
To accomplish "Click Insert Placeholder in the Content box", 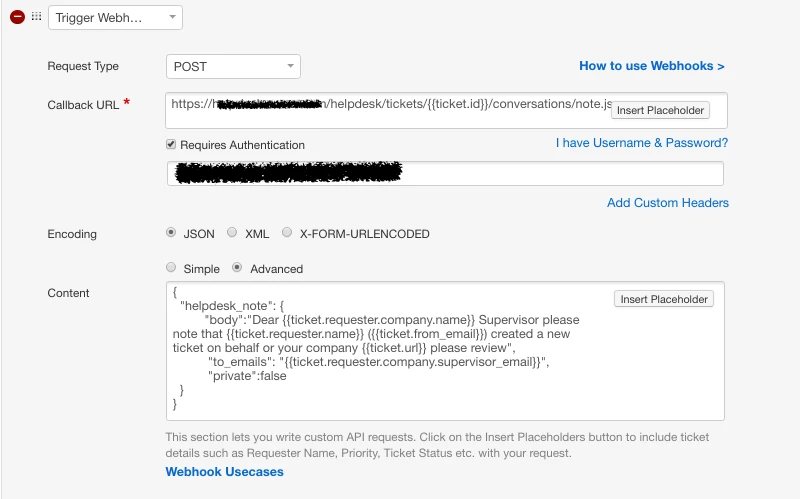I will pyautogui.click(x=664, y=299).
